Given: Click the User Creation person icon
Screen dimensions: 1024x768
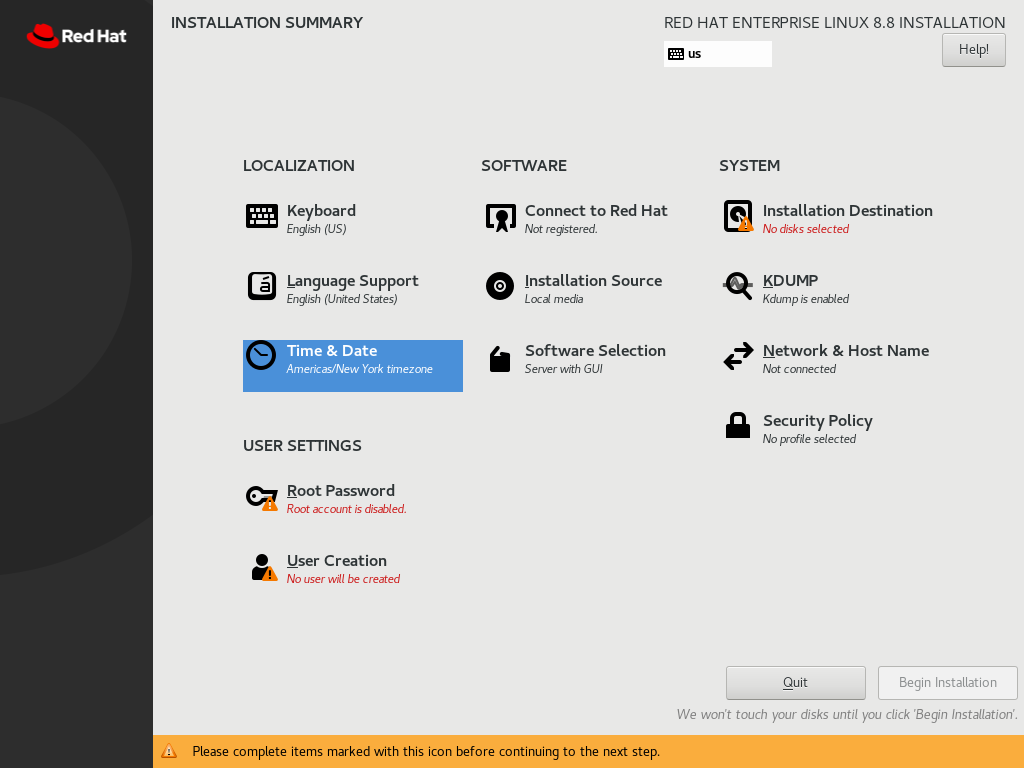Looking at the screenshot, I should click(x=264, y=568).
